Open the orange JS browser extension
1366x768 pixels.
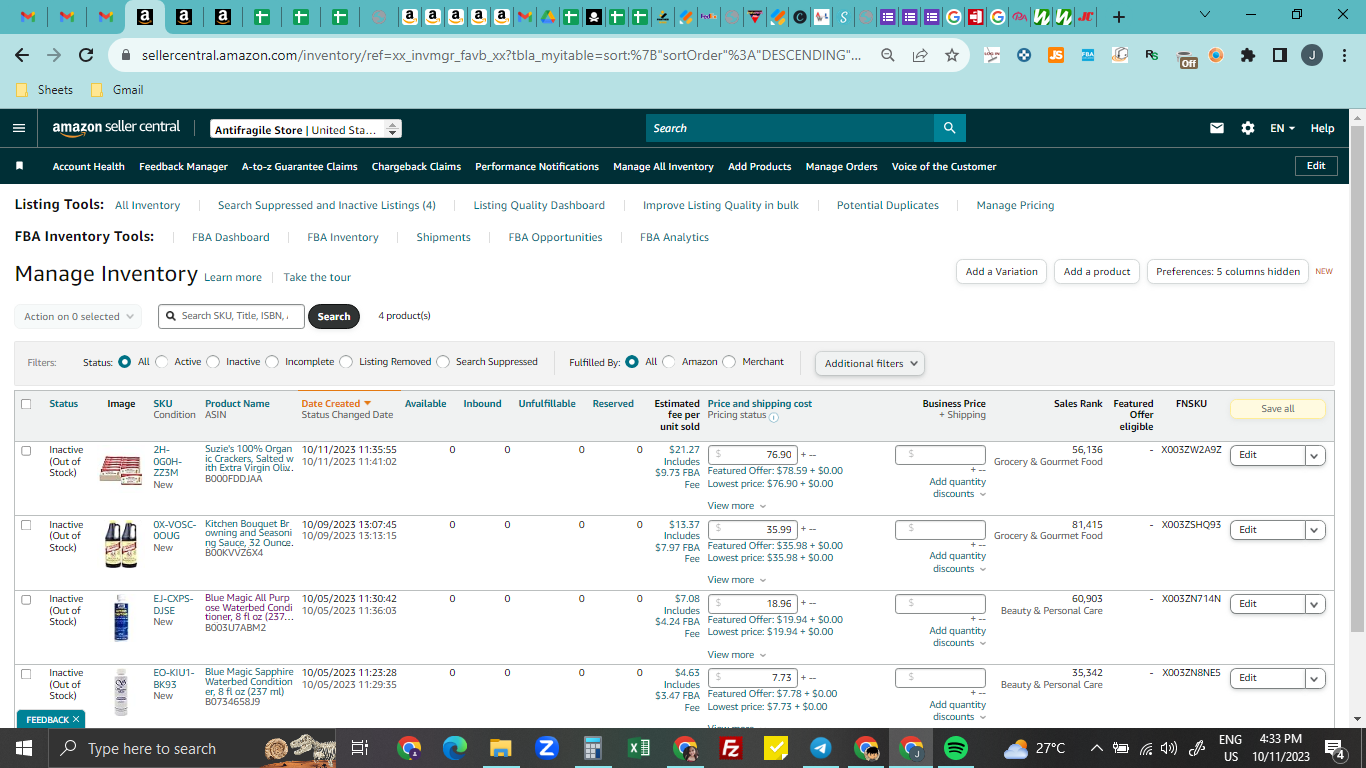coord(1056,55)
